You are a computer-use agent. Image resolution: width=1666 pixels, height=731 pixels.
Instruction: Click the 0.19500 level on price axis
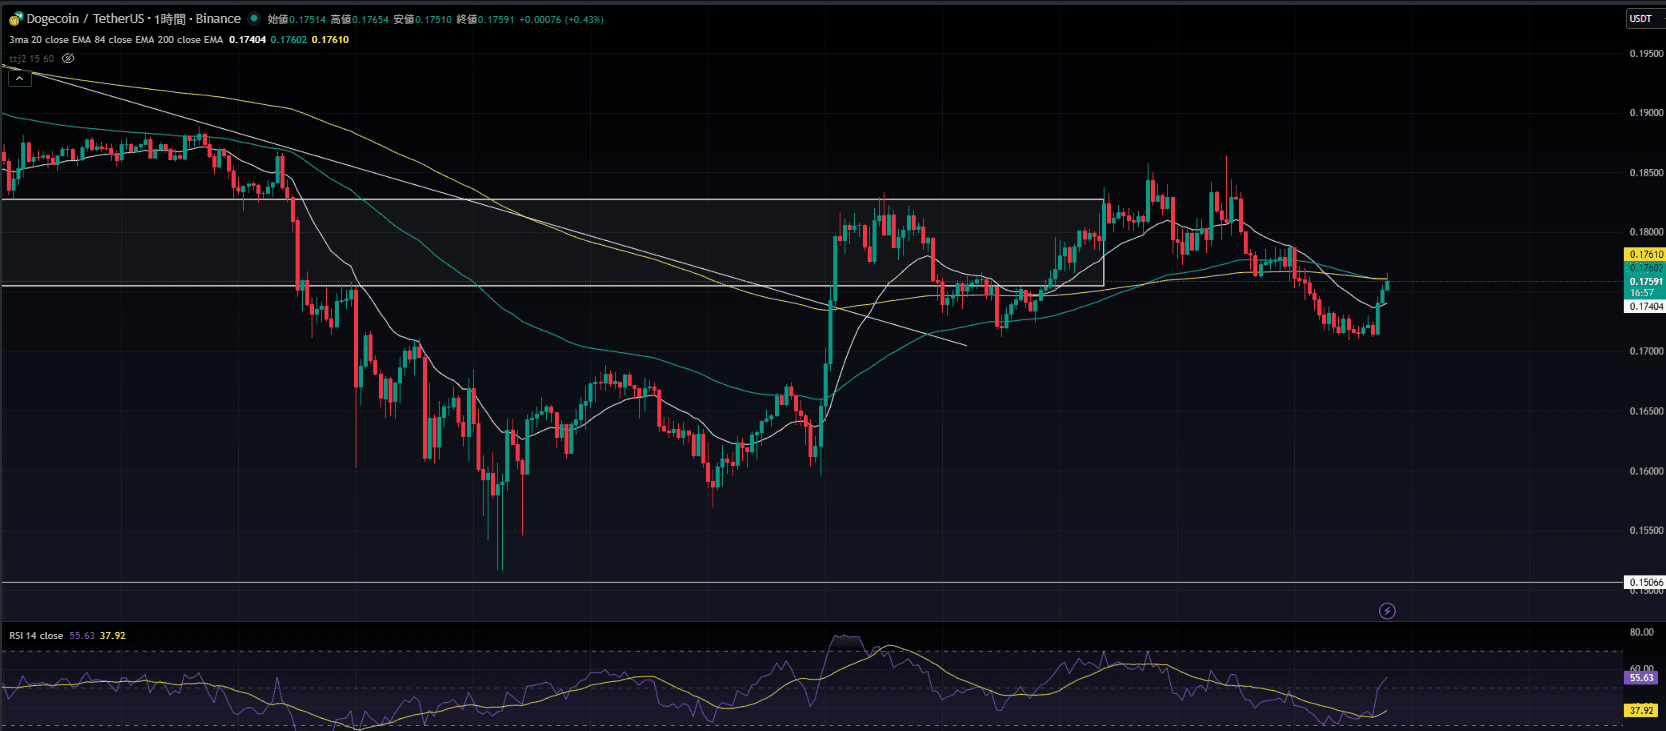[1645, 54]
